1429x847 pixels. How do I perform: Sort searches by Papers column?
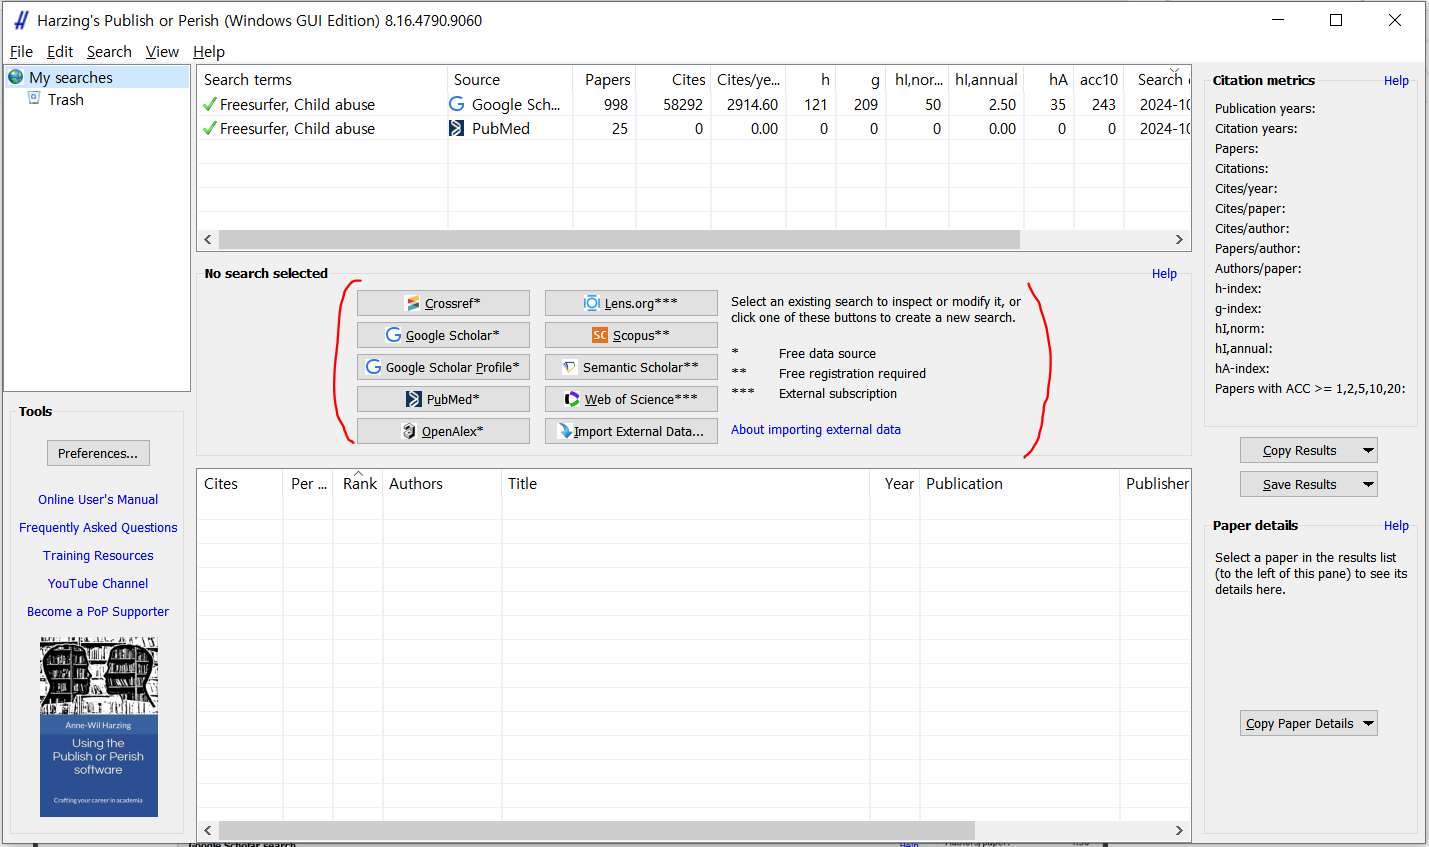(x=605, y=79)
